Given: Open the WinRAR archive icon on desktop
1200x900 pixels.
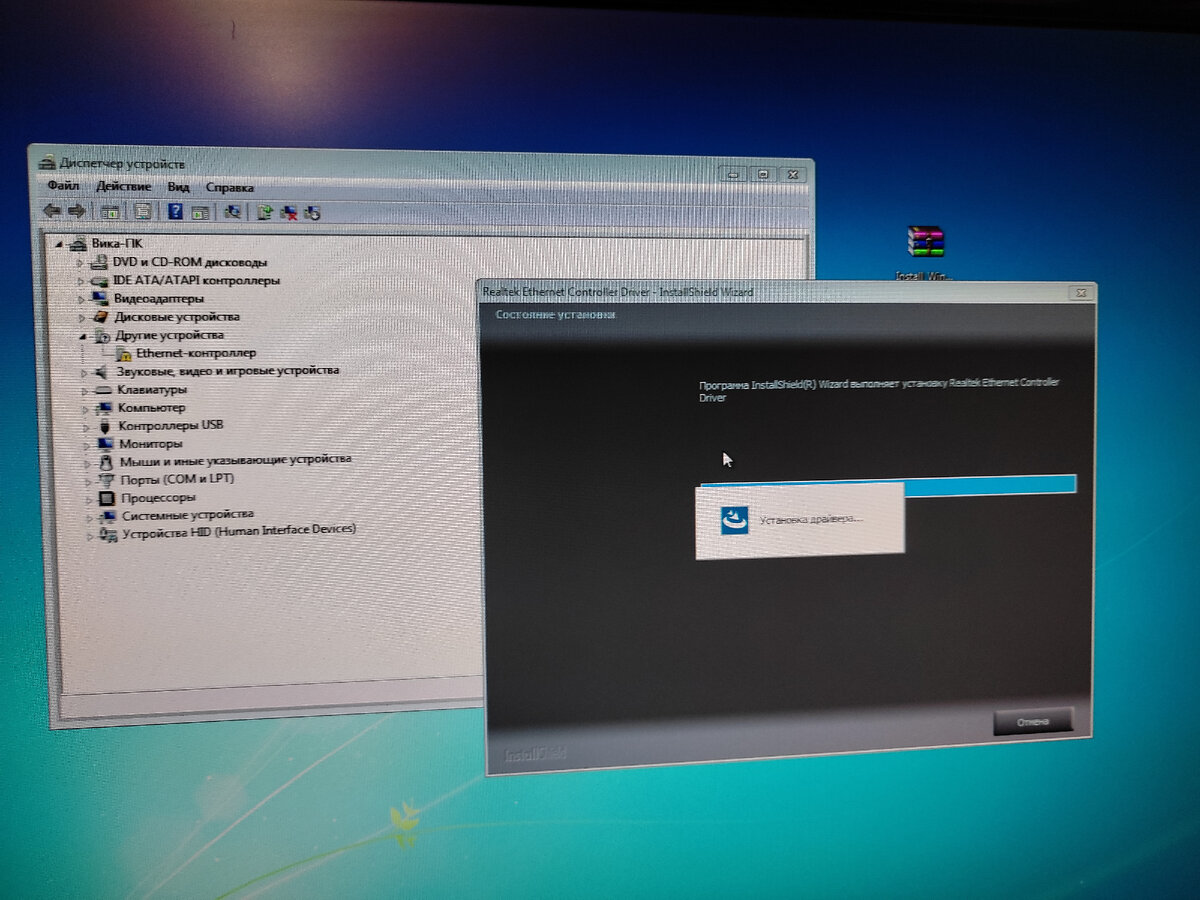Looking at the screenshot, I should (x=925, y=242).
